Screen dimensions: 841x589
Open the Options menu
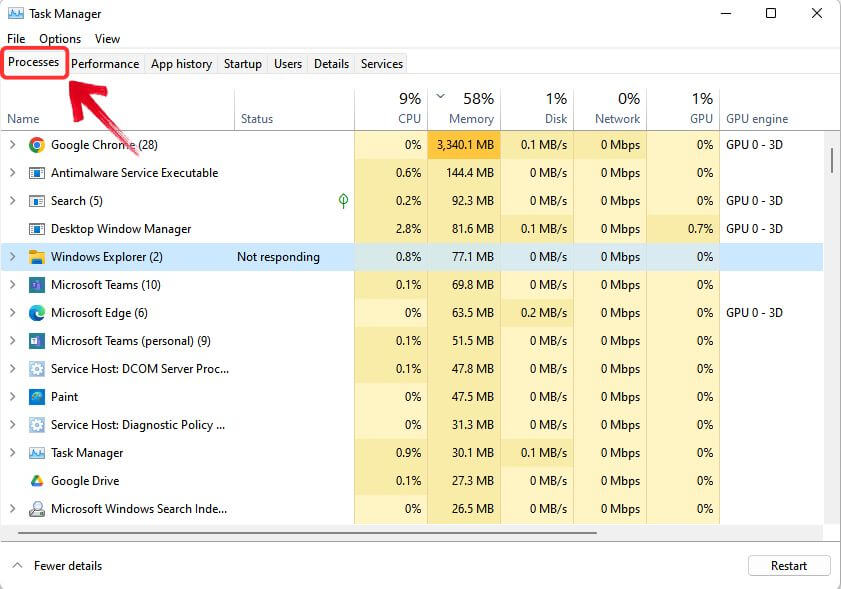tap(59, 38)
